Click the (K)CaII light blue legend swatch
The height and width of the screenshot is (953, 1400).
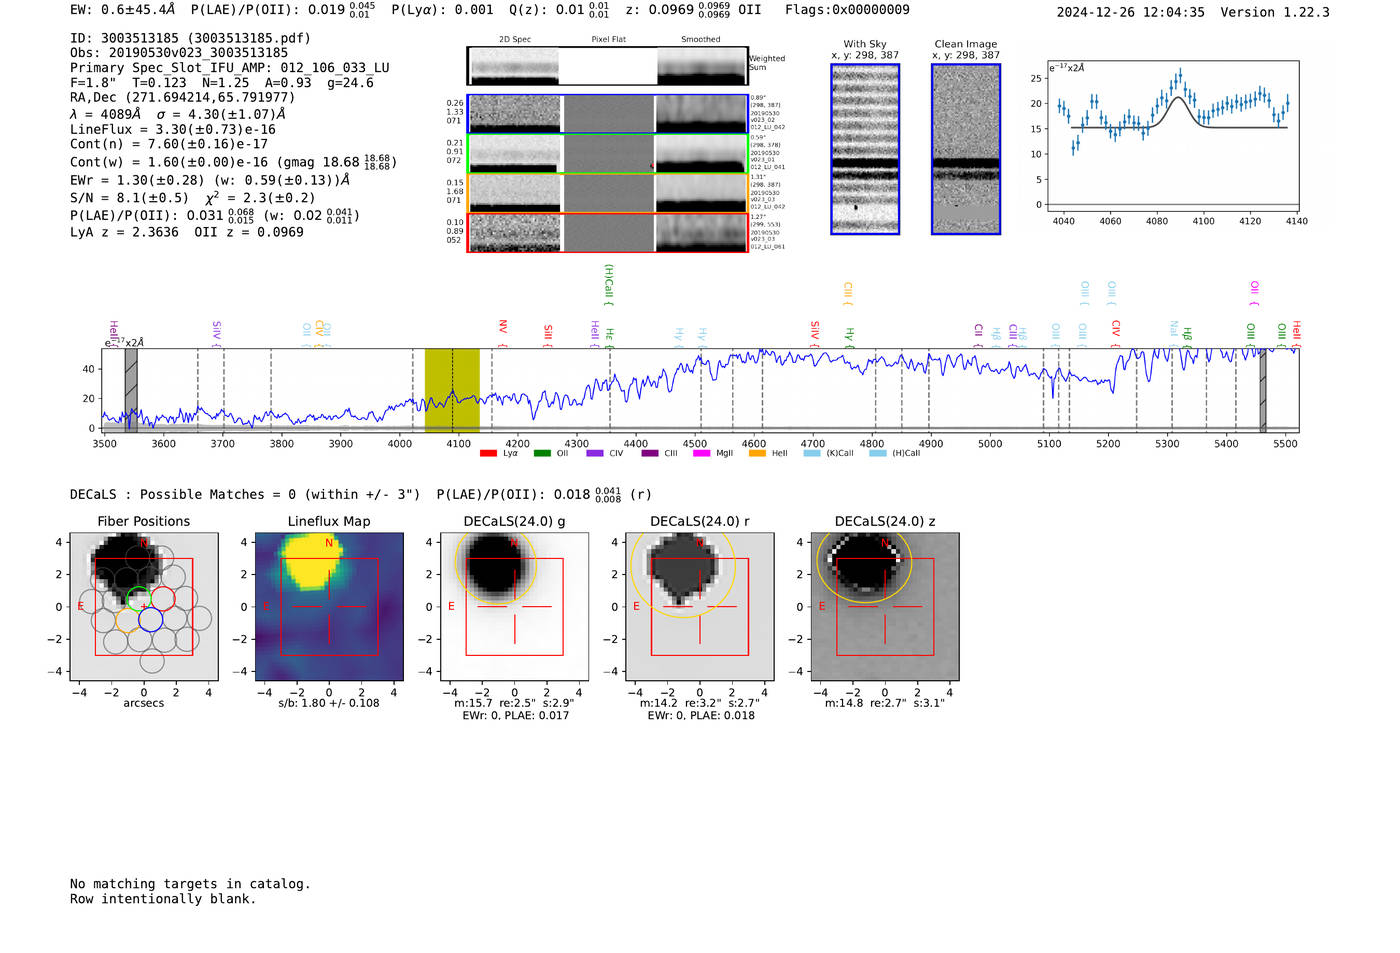click(x=812, y=453)
